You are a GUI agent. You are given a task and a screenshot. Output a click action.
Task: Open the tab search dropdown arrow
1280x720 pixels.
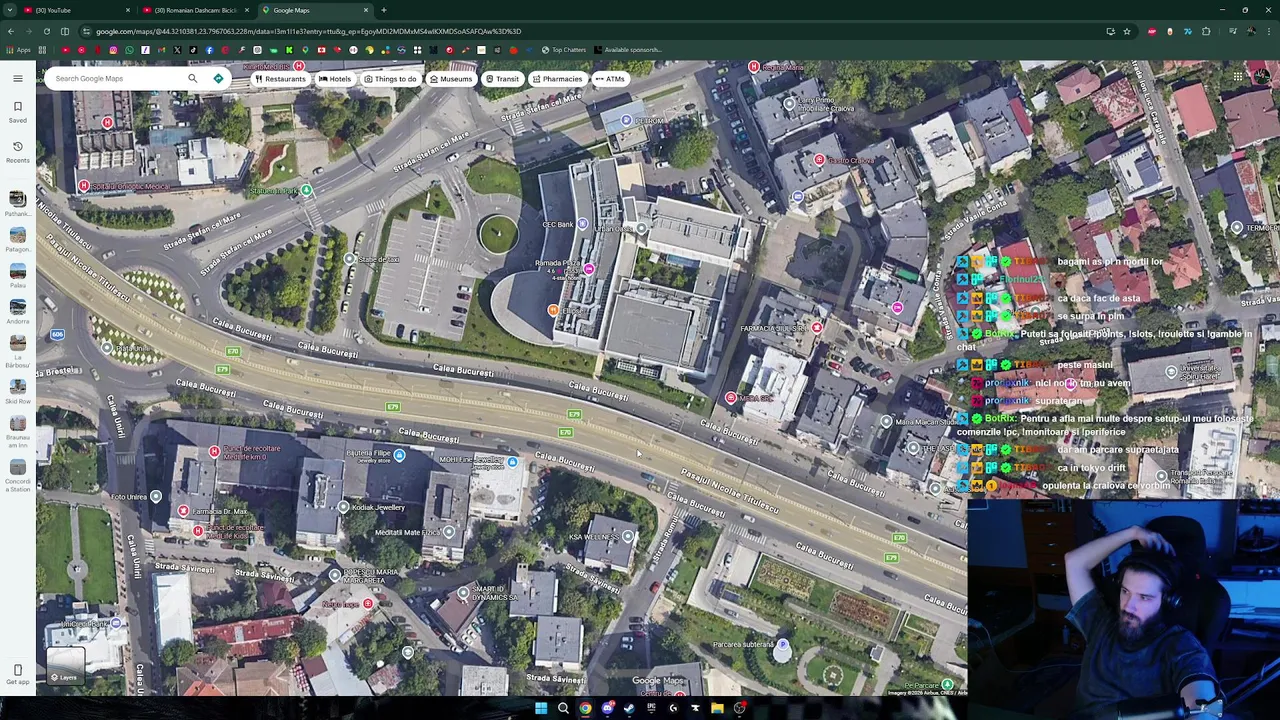pyautogui.click(x=9, y=10)
